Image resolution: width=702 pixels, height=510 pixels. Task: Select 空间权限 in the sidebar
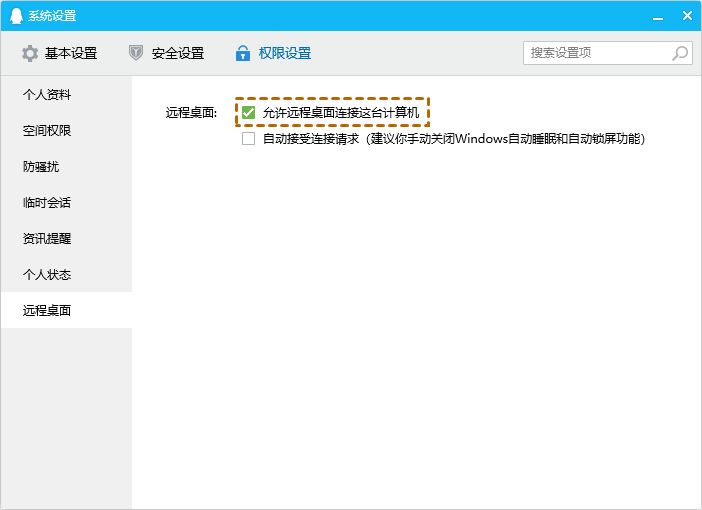click(x=47, y=131)
